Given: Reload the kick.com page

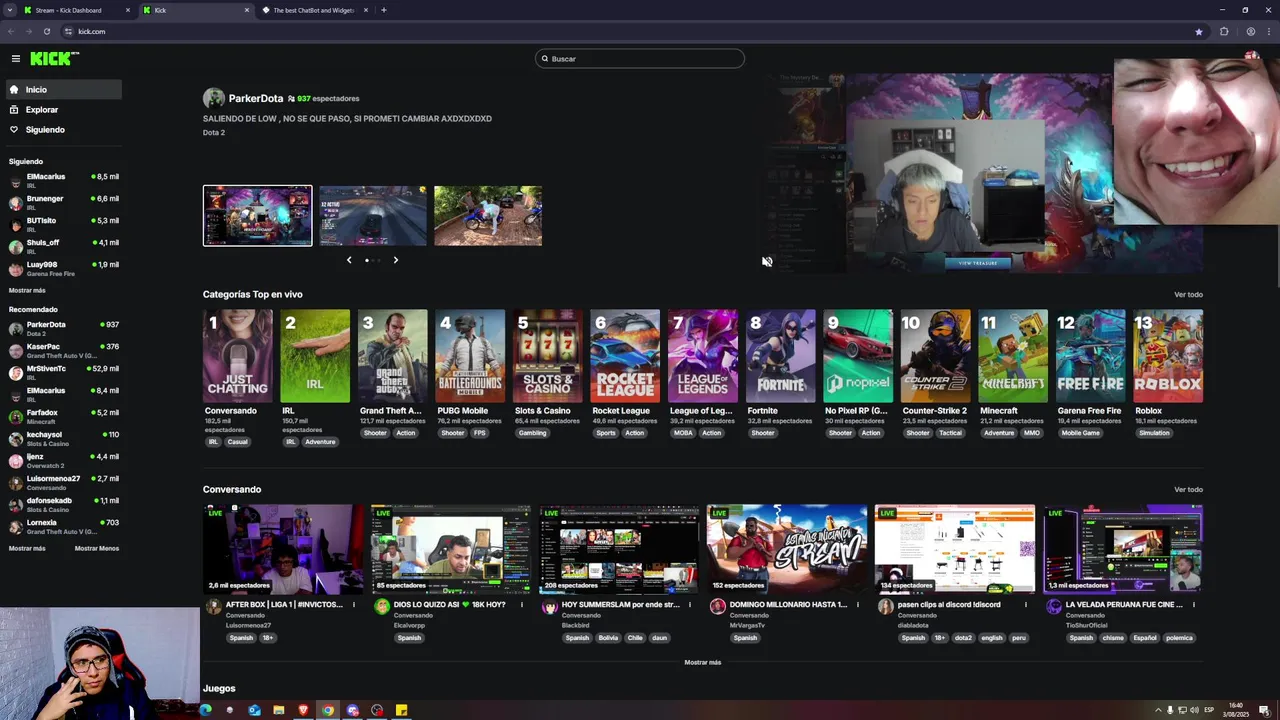Looking at the screenshot, I should [x=47, y=31].
